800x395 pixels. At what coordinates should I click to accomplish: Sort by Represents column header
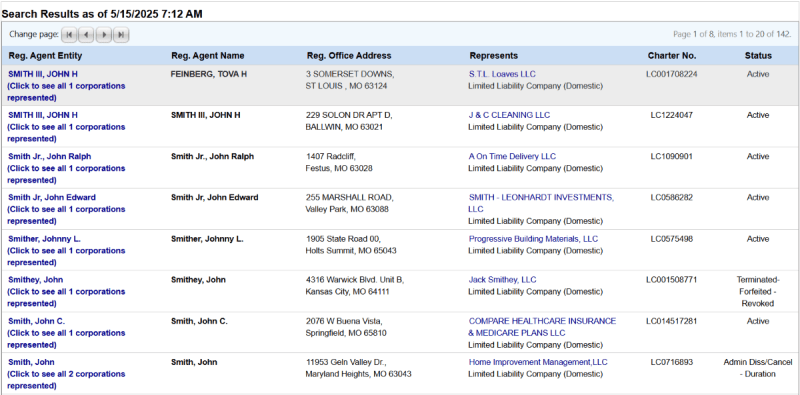point(493,56)
